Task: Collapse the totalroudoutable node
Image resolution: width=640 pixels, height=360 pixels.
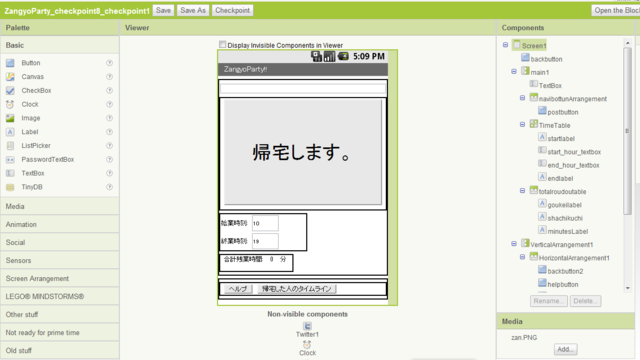Action: pyautogui.click(x=522, y=191)
